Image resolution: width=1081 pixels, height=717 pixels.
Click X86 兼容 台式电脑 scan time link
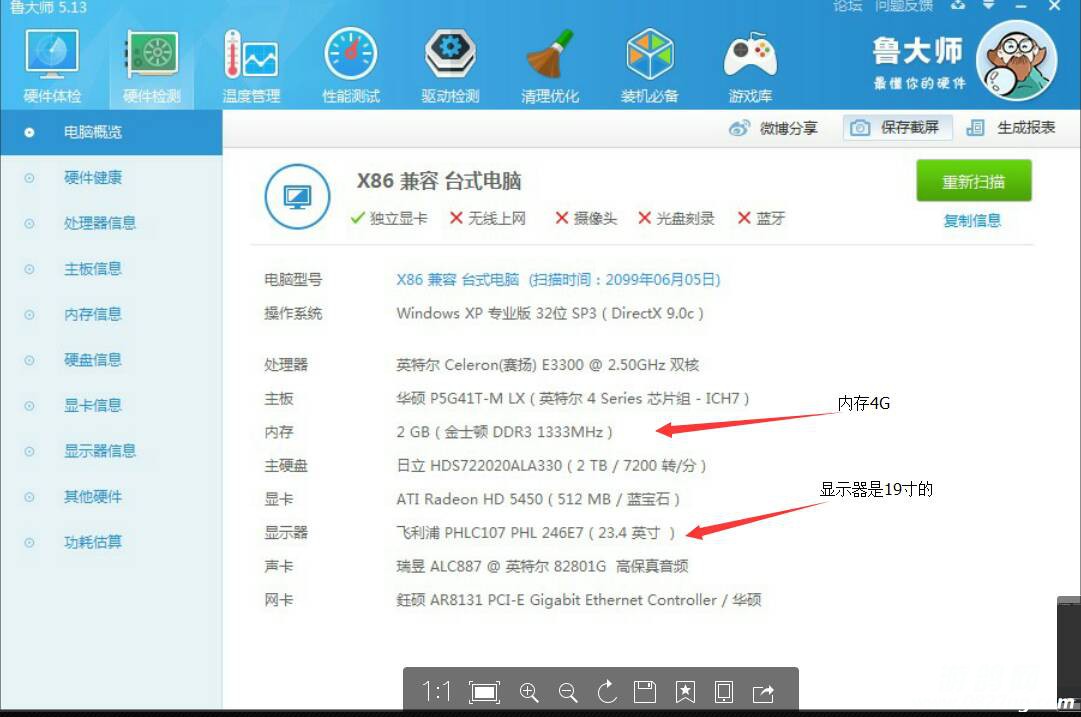pos(558,279)
